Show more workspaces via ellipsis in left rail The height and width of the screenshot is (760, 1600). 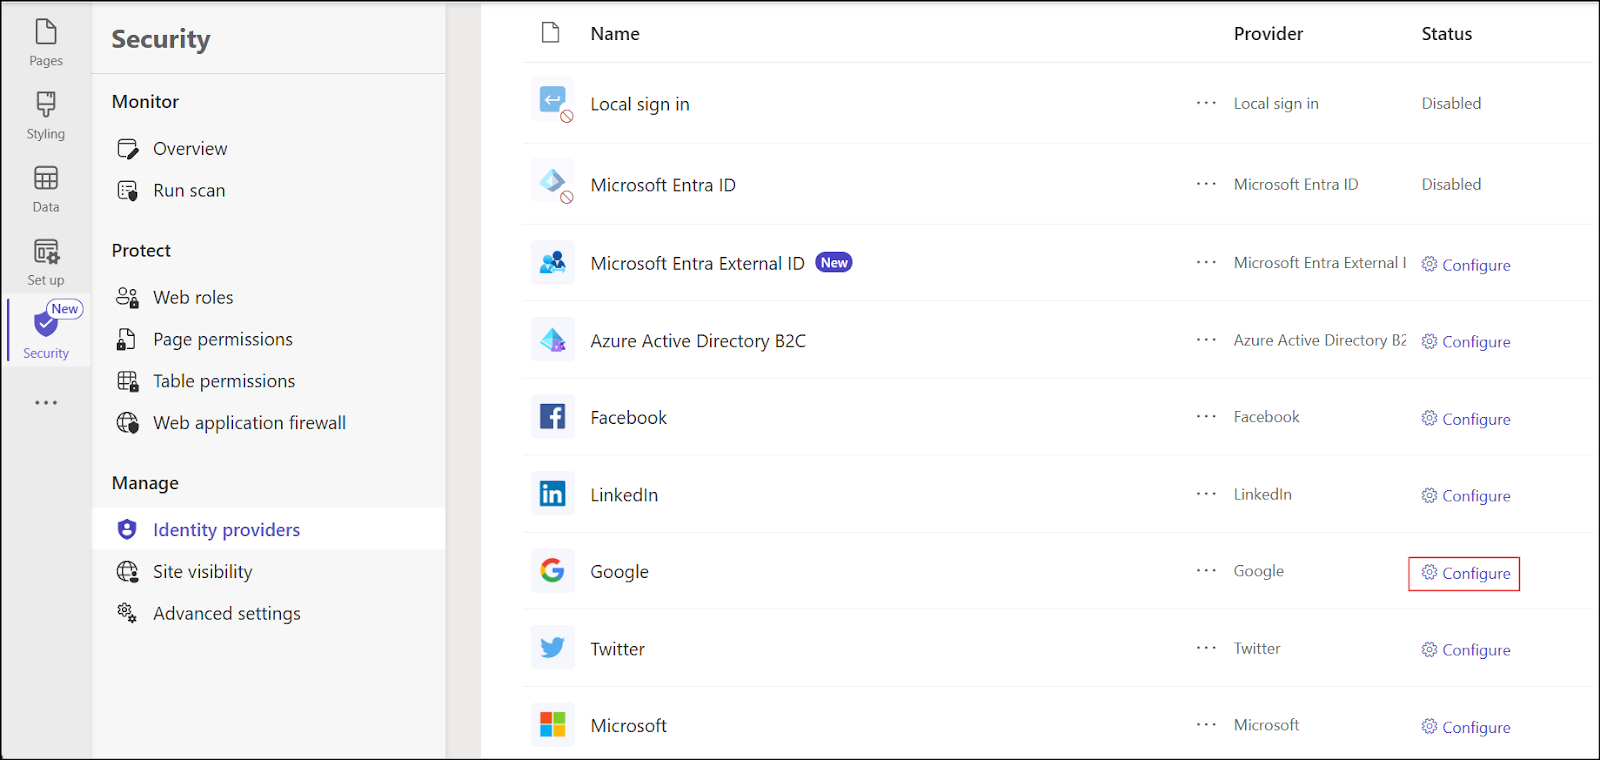coord(46,403)
